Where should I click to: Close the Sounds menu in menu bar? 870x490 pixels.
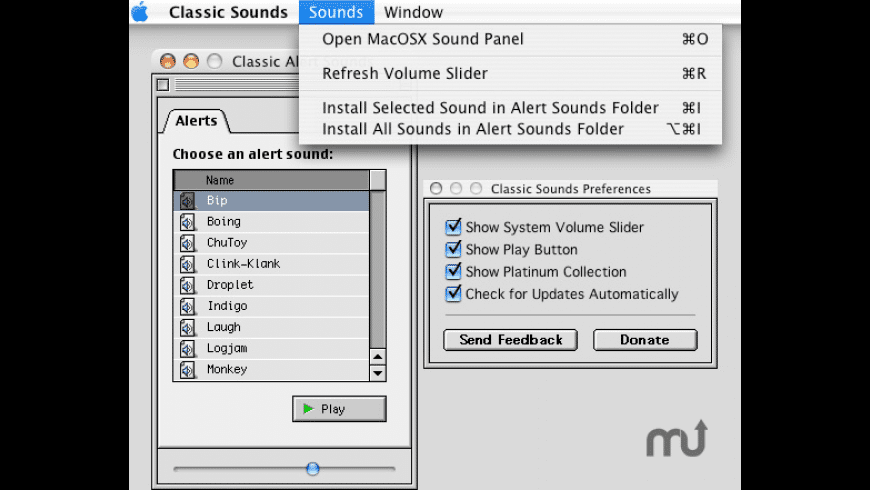[336, 12]
